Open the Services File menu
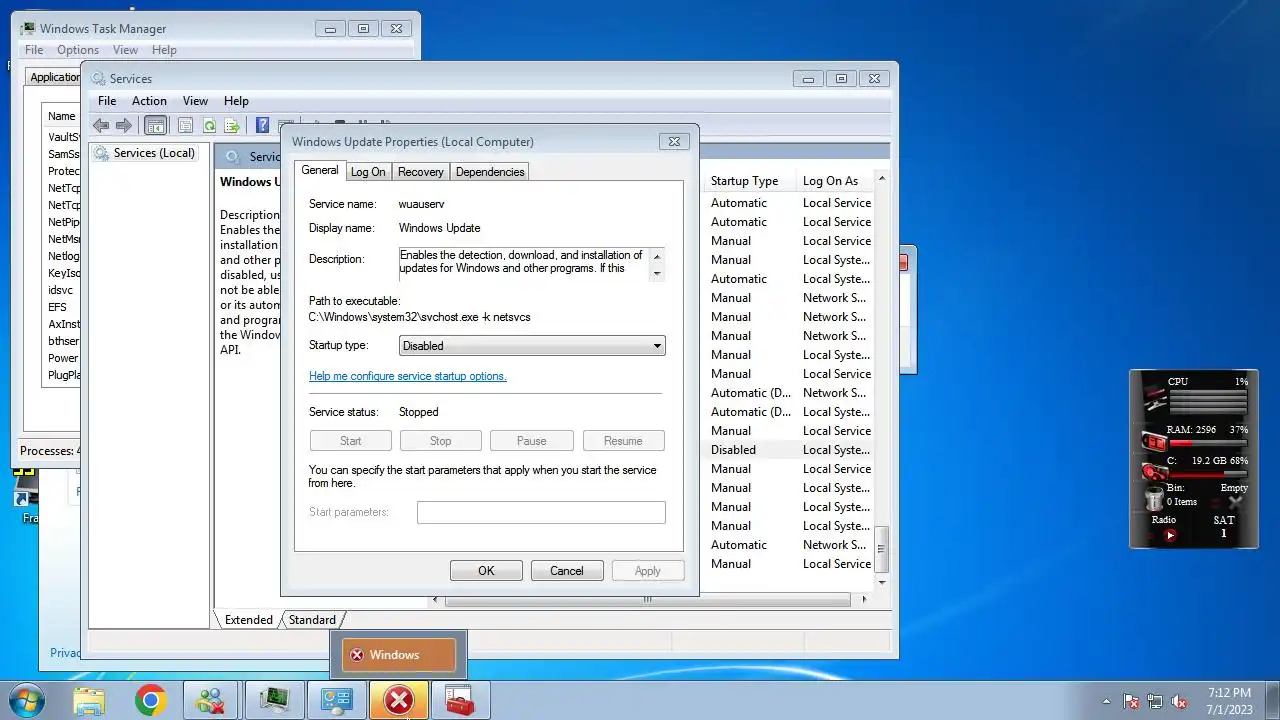Screen dimensions: 1280x720 coord(107,101)
